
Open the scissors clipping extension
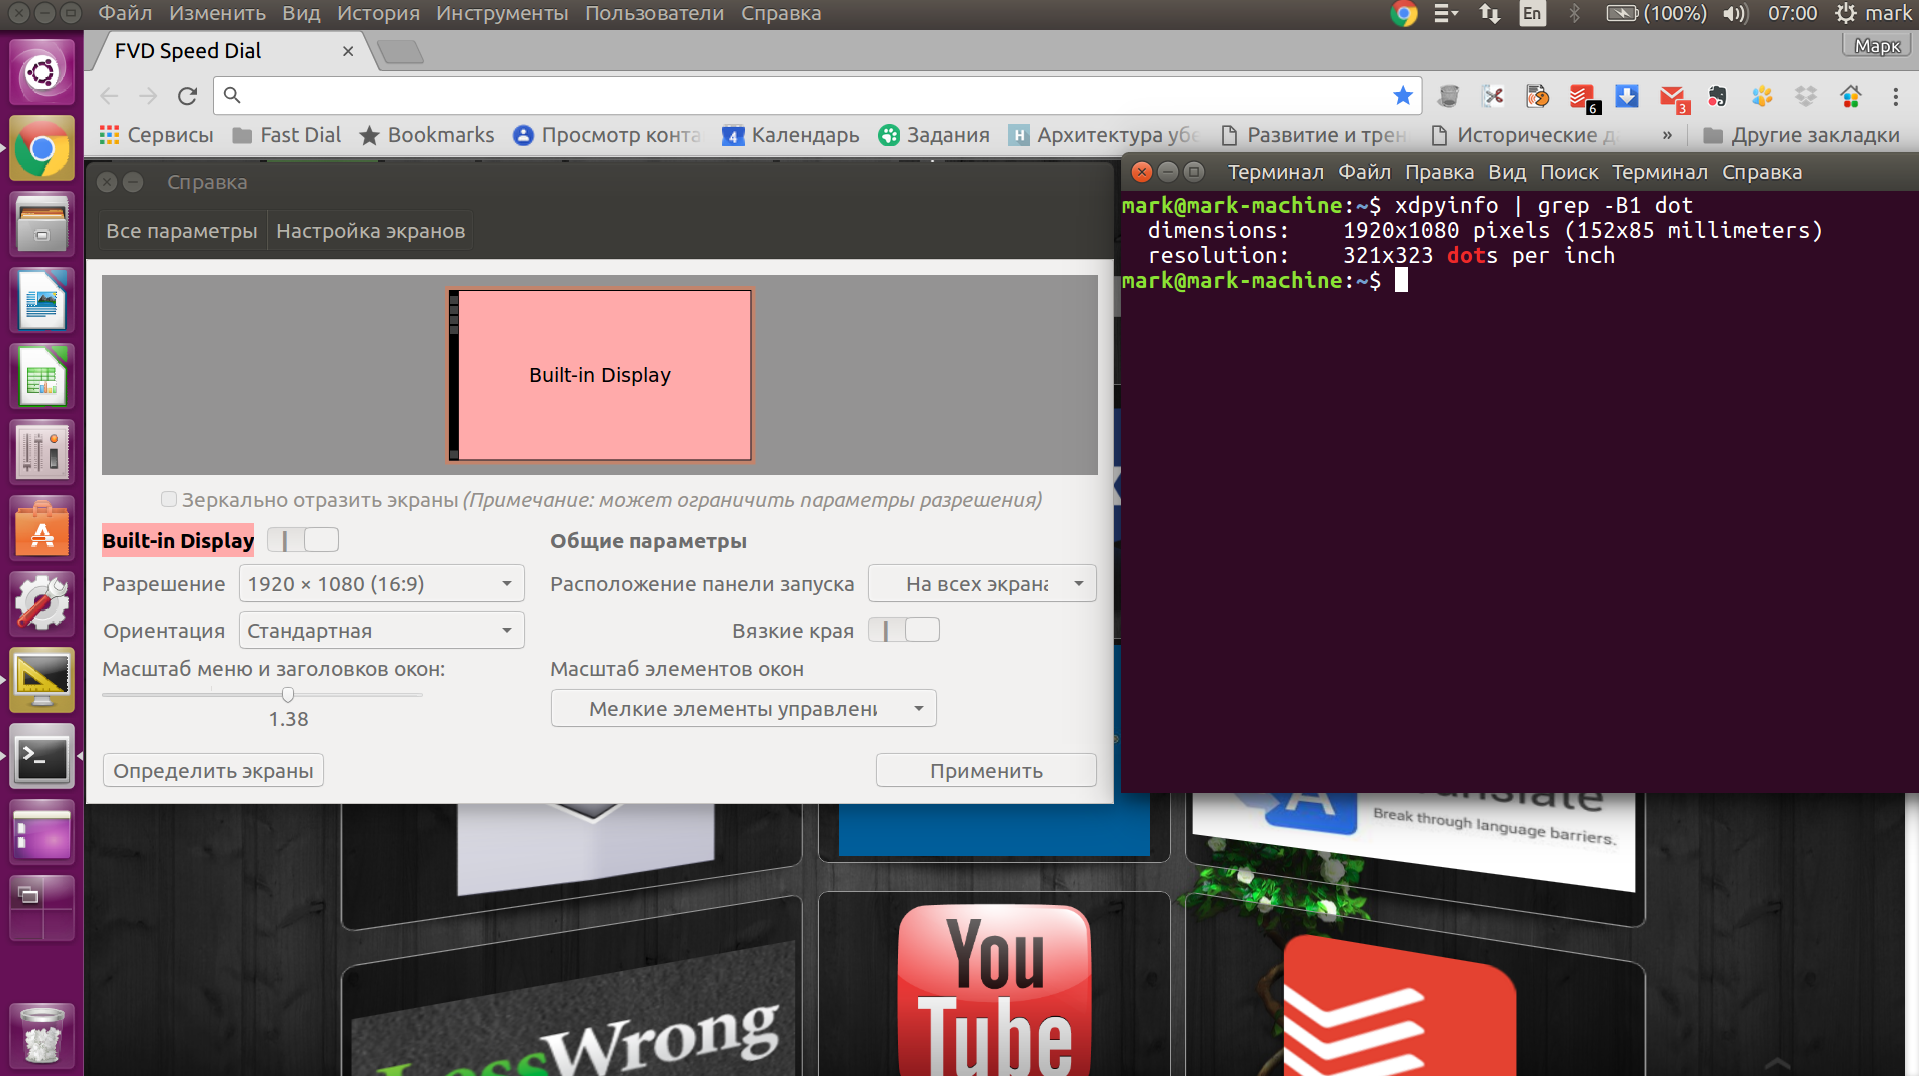coord(1493,96)
